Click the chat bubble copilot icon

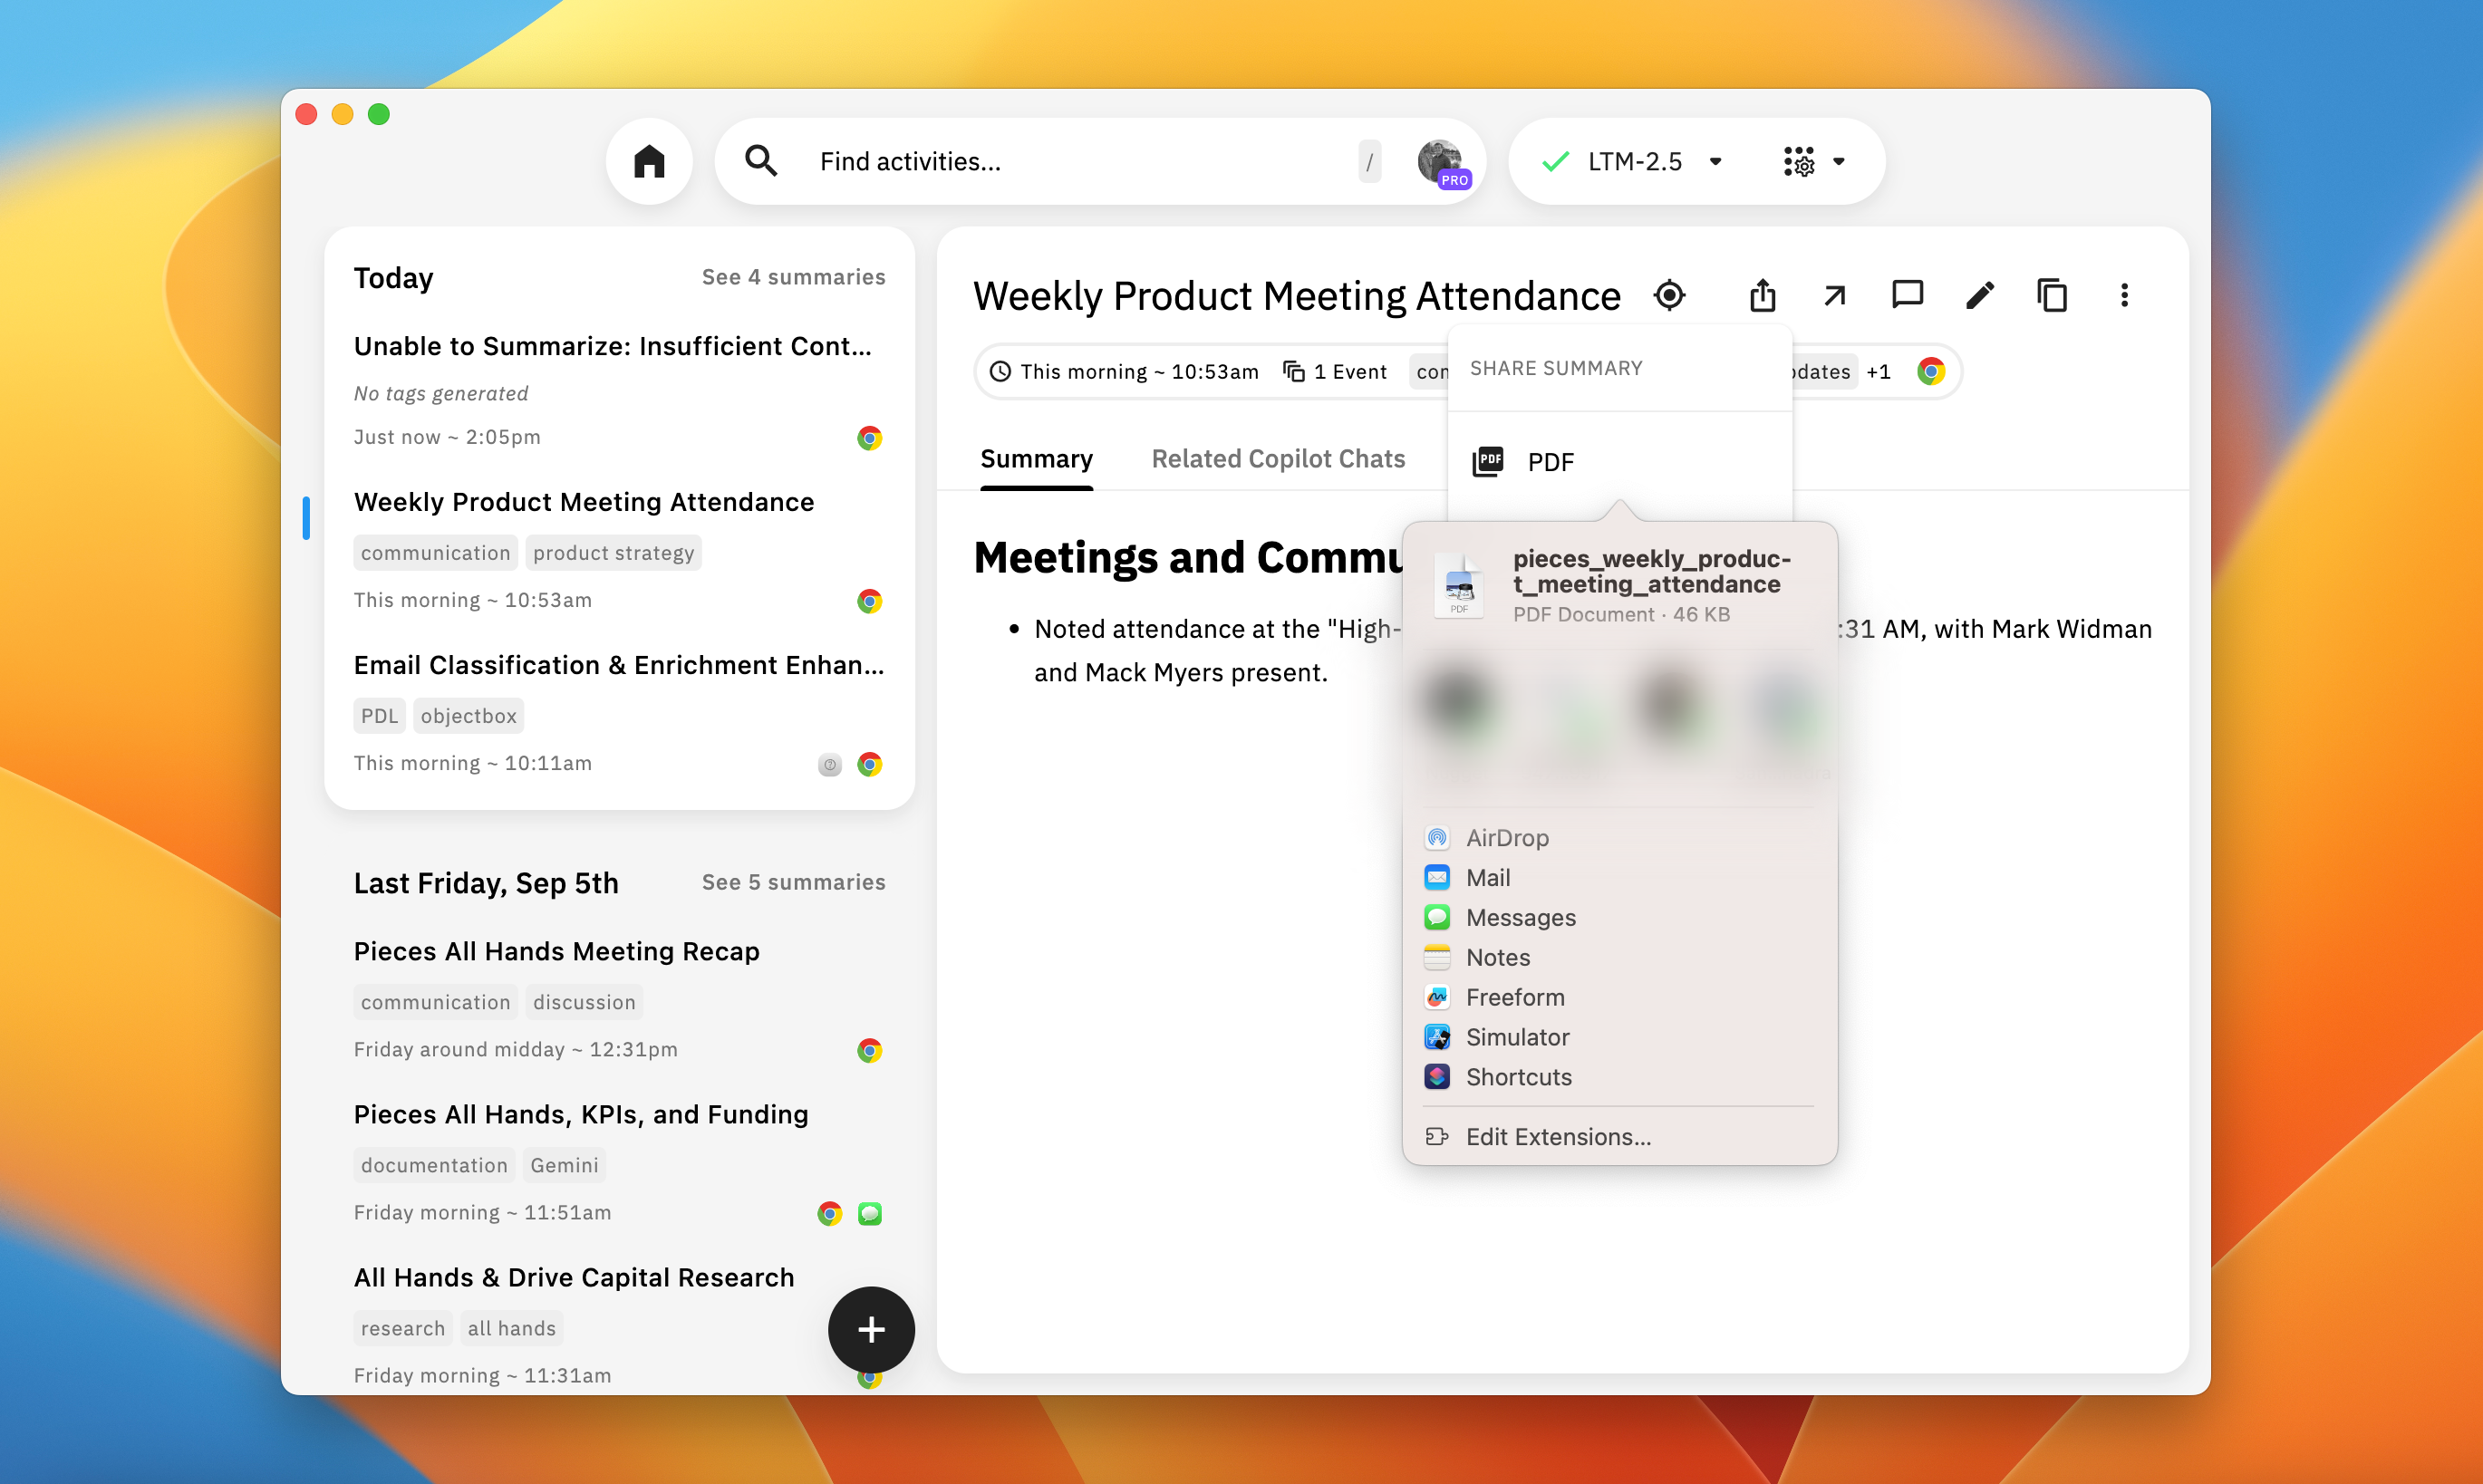[1907, 295]
